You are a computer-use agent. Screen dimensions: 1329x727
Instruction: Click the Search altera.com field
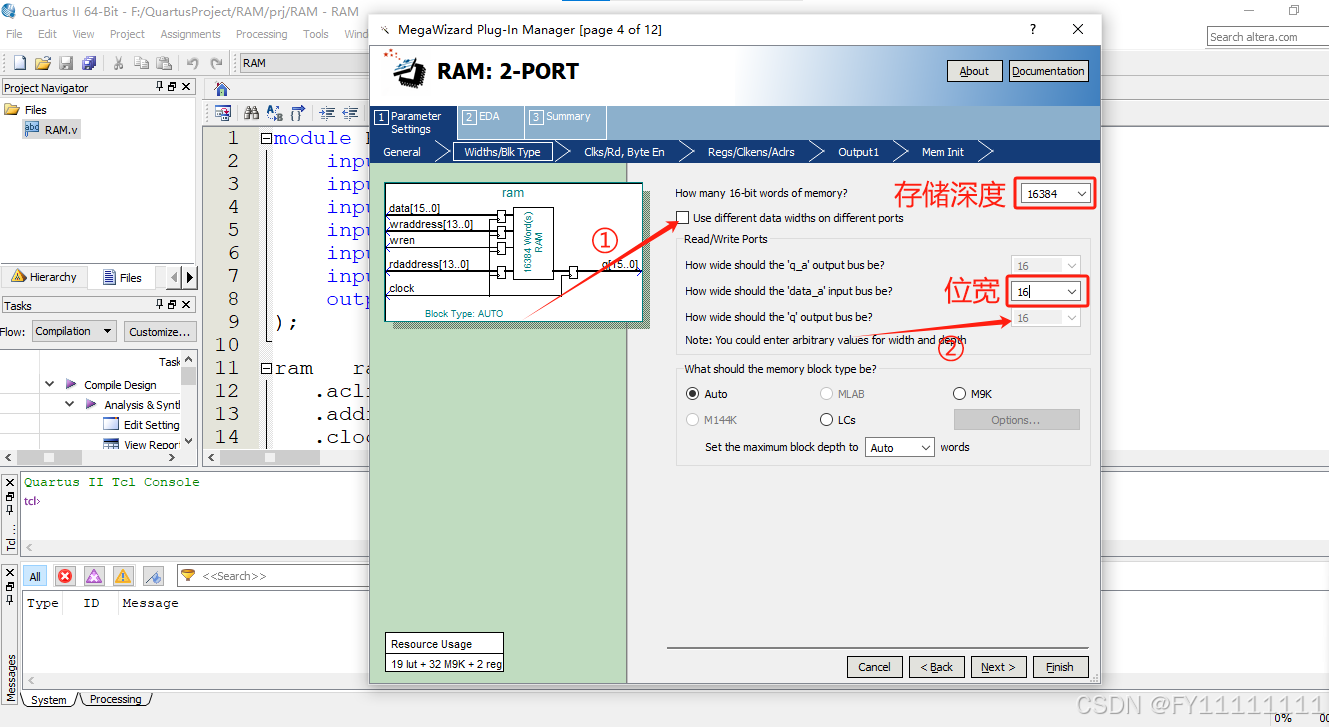1267,37
